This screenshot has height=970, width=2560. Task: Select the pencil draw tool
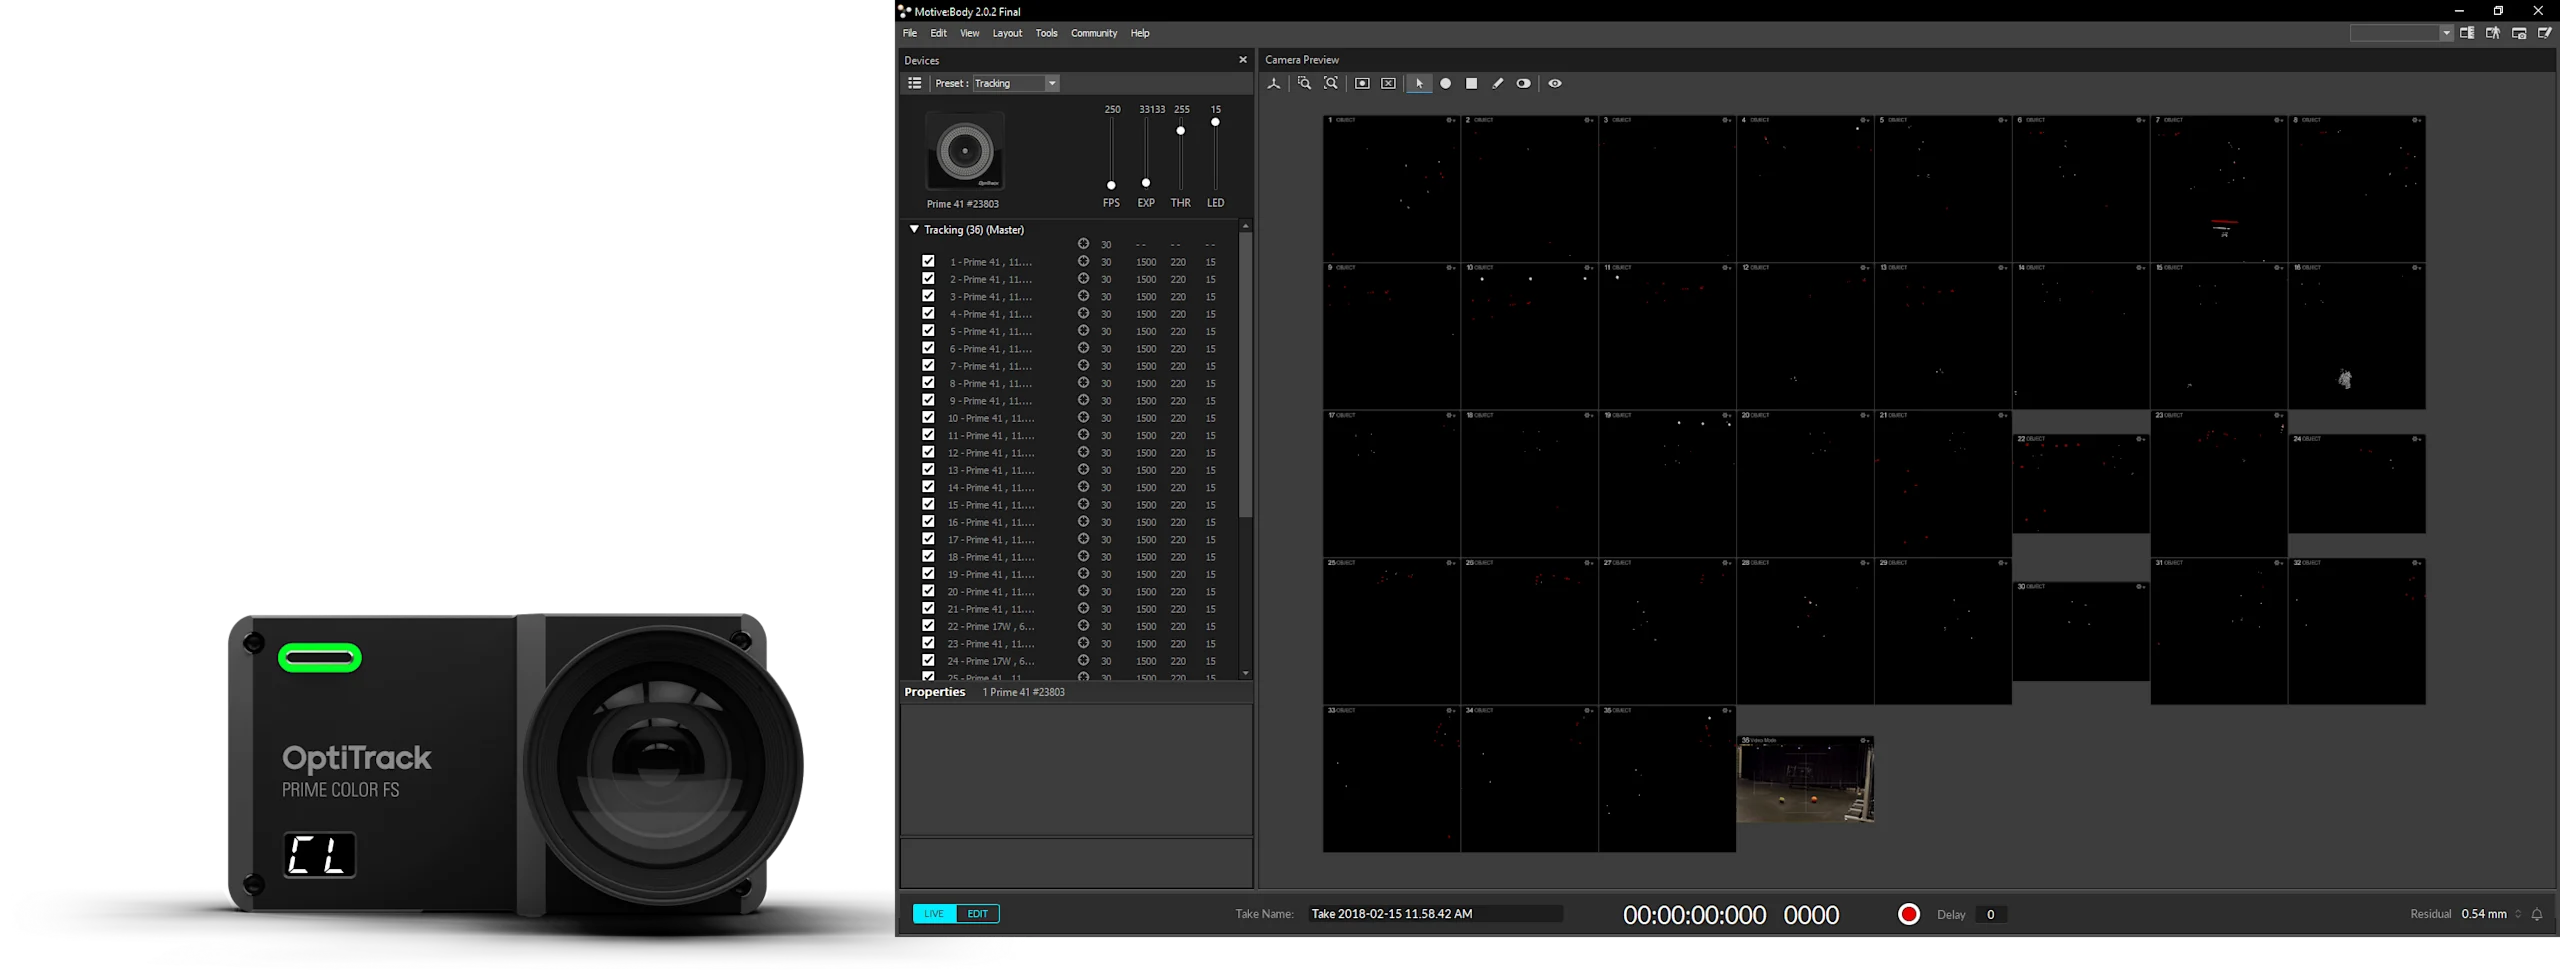1497,84
